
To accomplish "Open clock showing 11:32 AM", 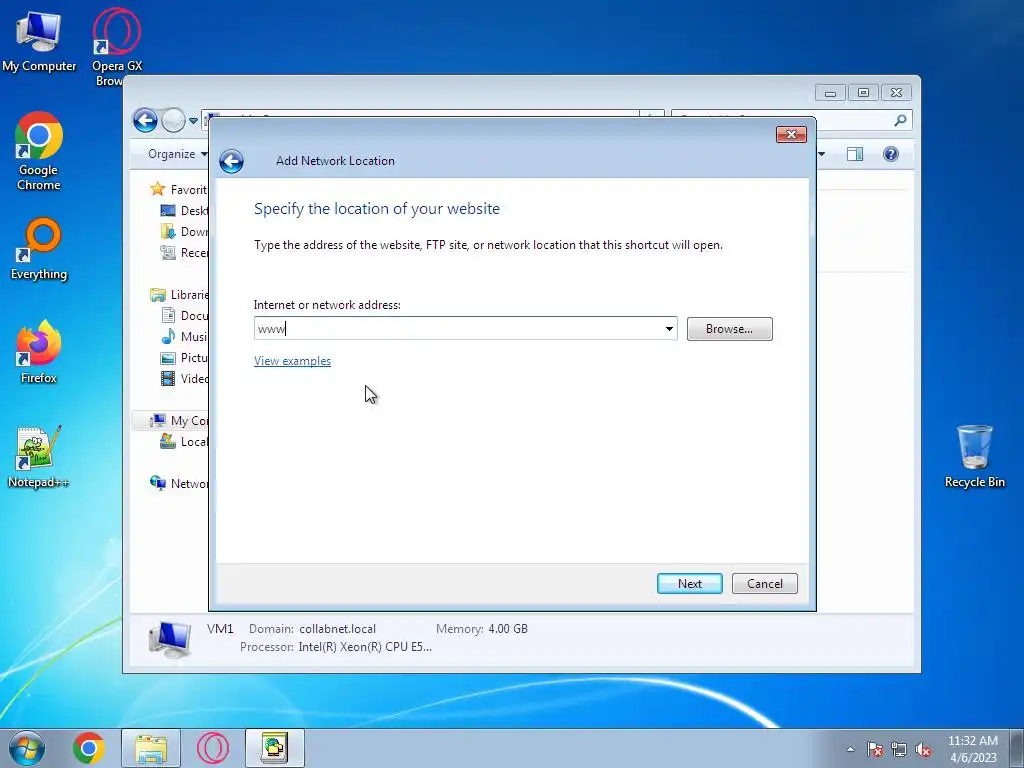I will (973, 748).
